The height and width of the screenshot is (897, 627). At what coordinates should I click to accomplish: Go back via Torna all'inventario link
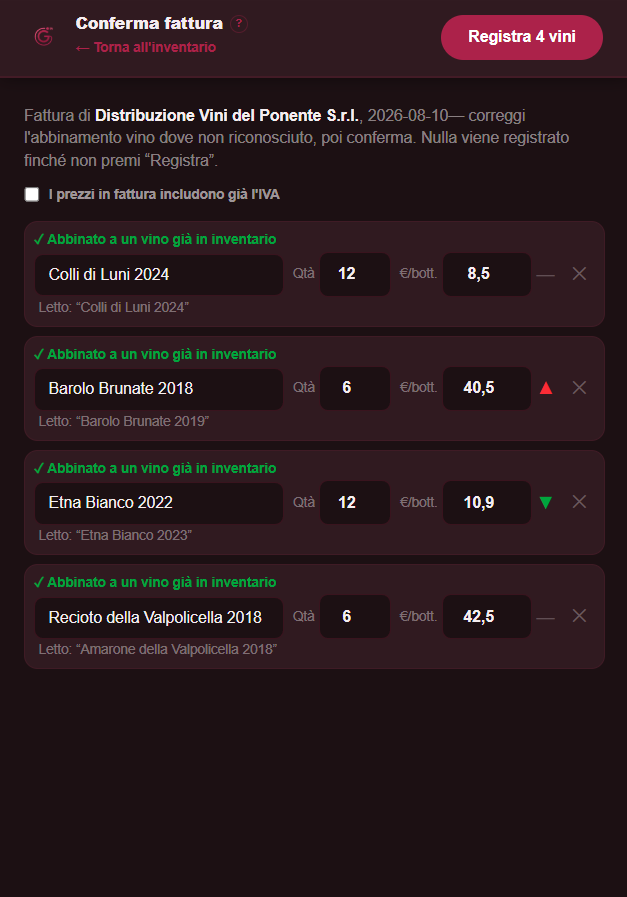pos(146,47)
